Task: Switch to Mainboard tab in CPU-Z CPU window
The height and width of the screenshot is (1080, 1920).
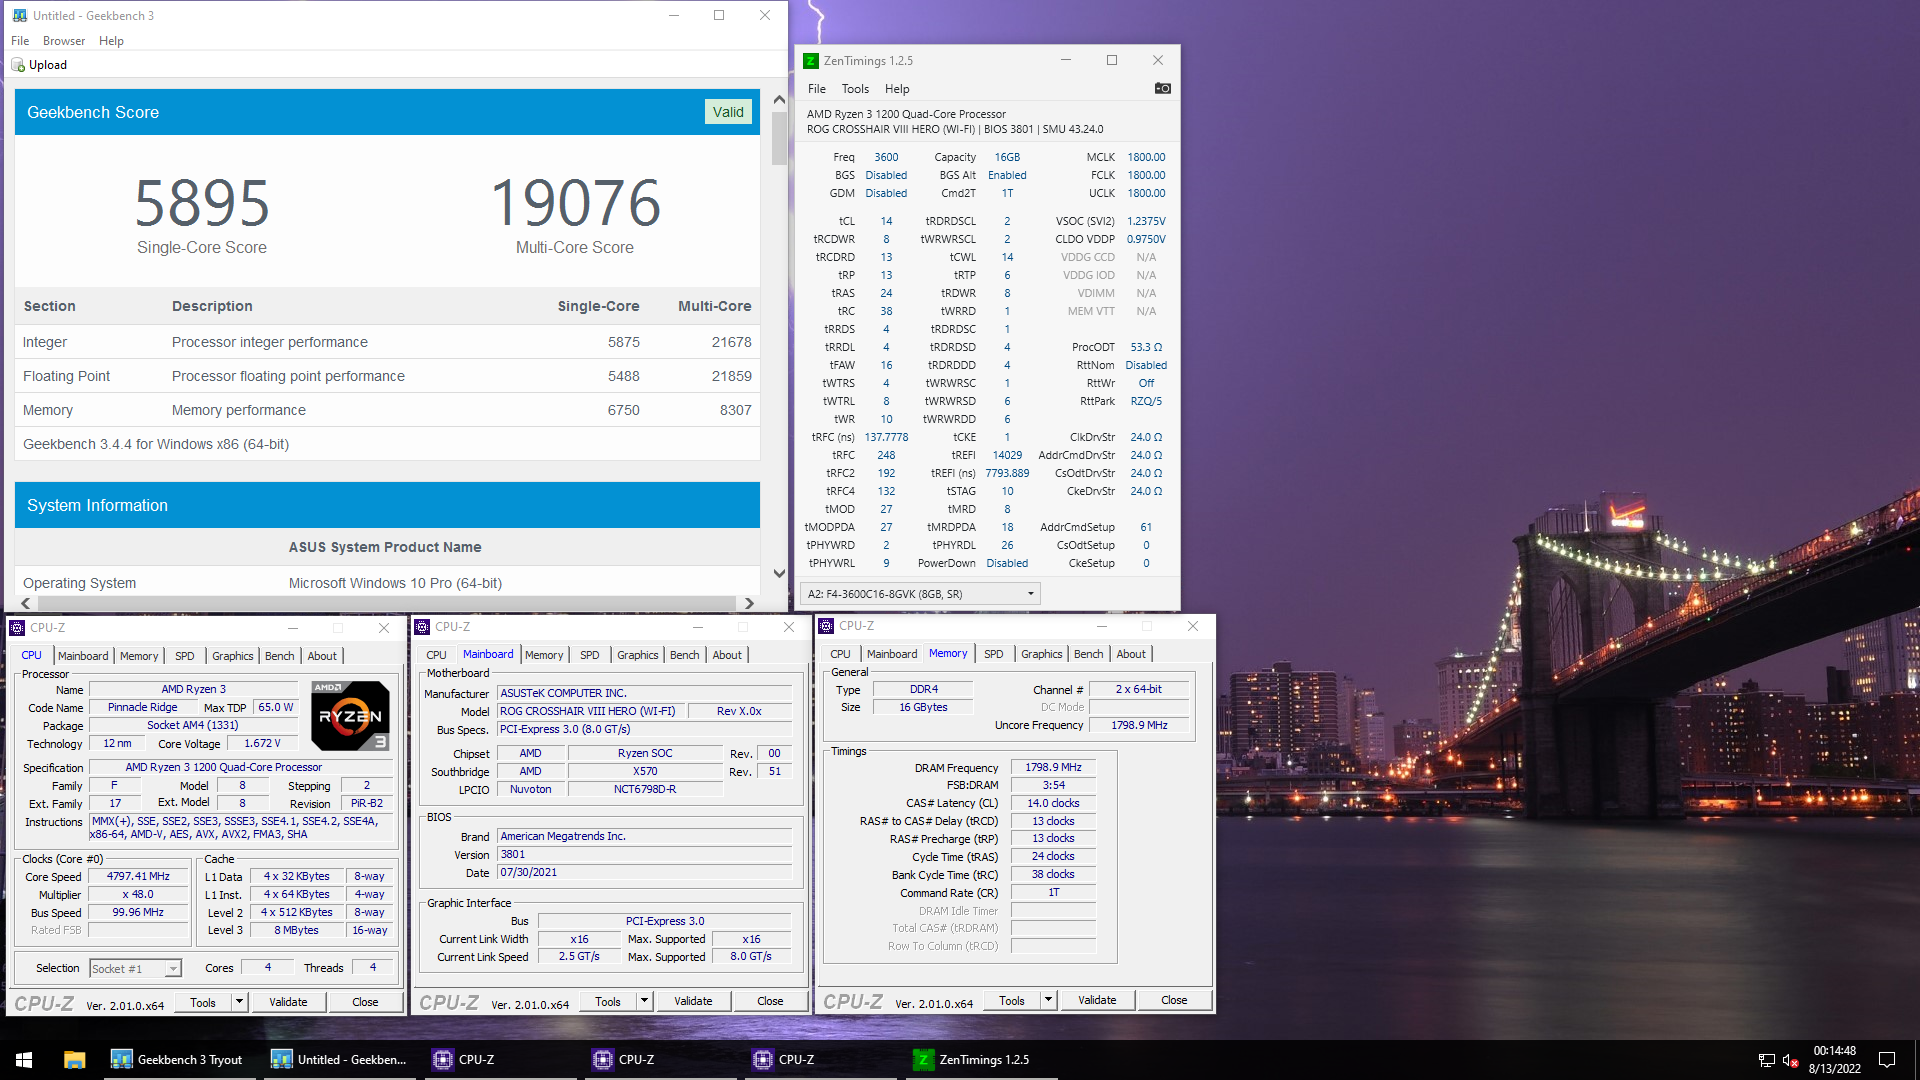Action: (83, 656)
